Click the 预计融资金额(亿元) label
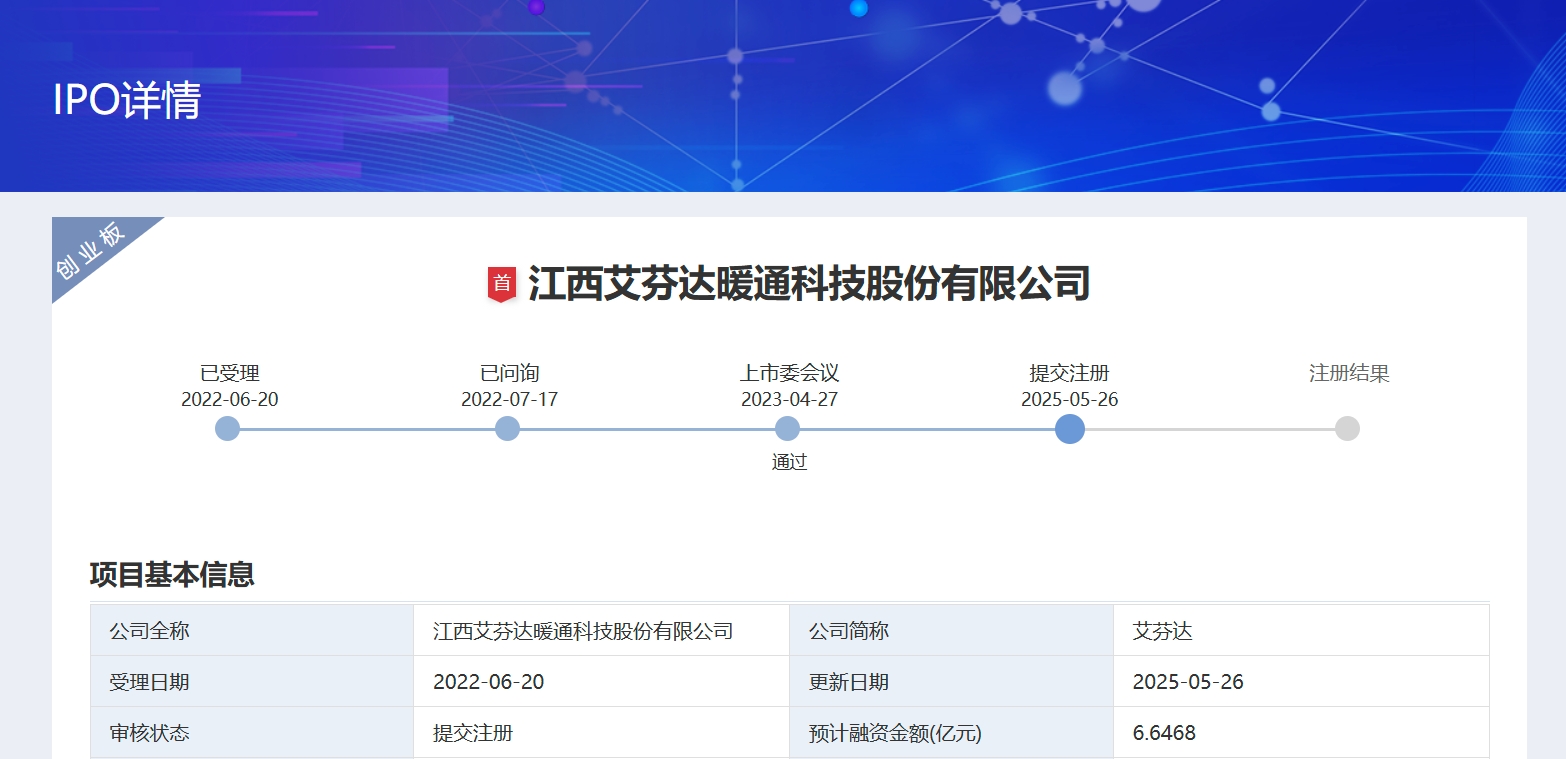 tap(951, 733)
